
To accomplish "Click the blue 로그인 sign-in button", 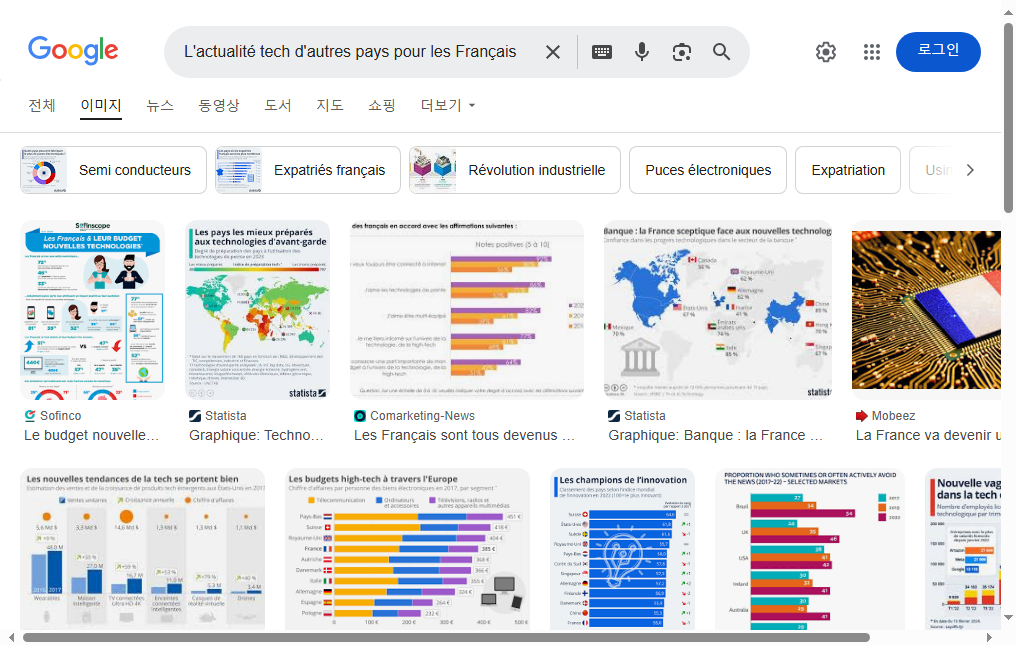I will tap(938, 52).
